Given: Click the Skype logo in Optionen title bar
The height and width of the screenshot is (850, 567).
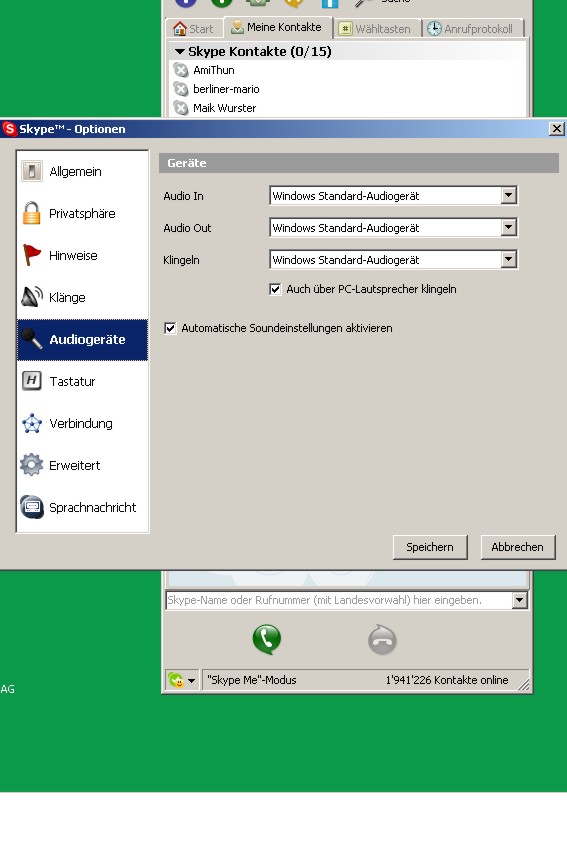Looking at the screenshot, I should pyautogui.click(x=9, y=129).
